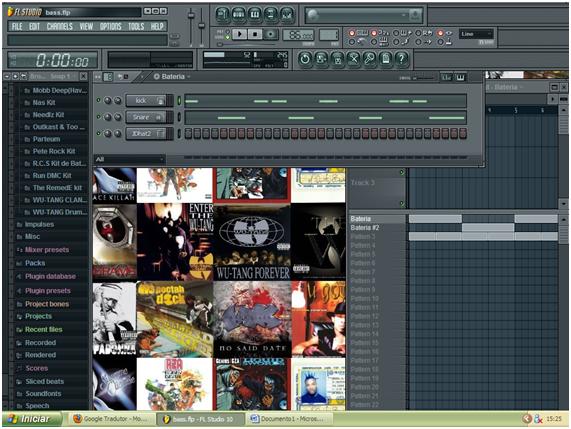571x429 pixels.
Task: Stop playback with the Stop button
Action: 255,34
